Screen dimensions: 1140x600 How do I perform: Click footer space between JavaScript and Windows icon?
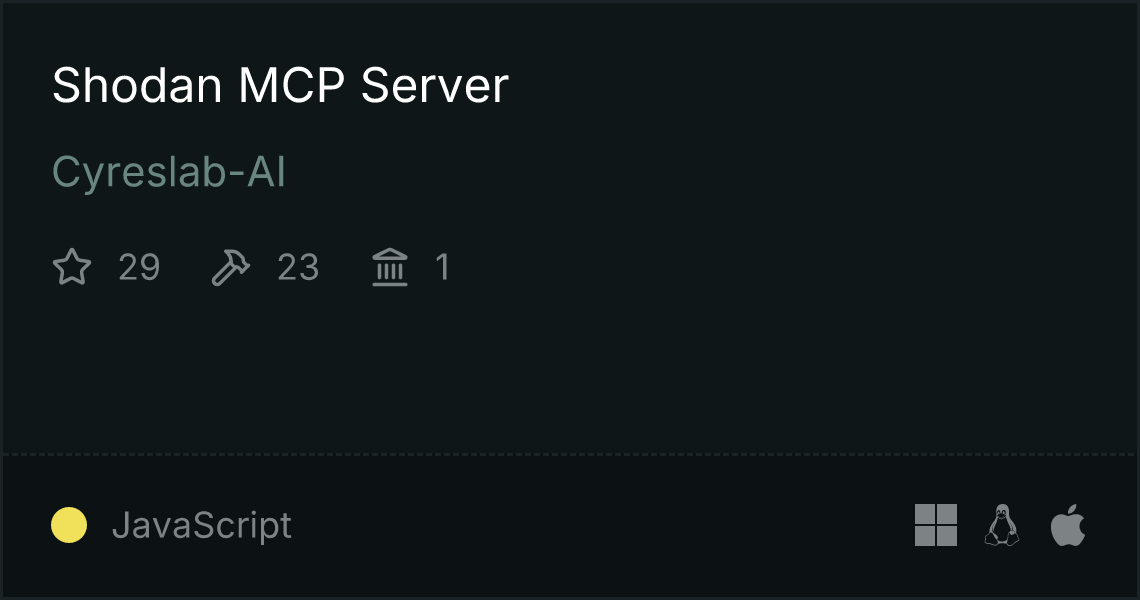tap(603, 525)
